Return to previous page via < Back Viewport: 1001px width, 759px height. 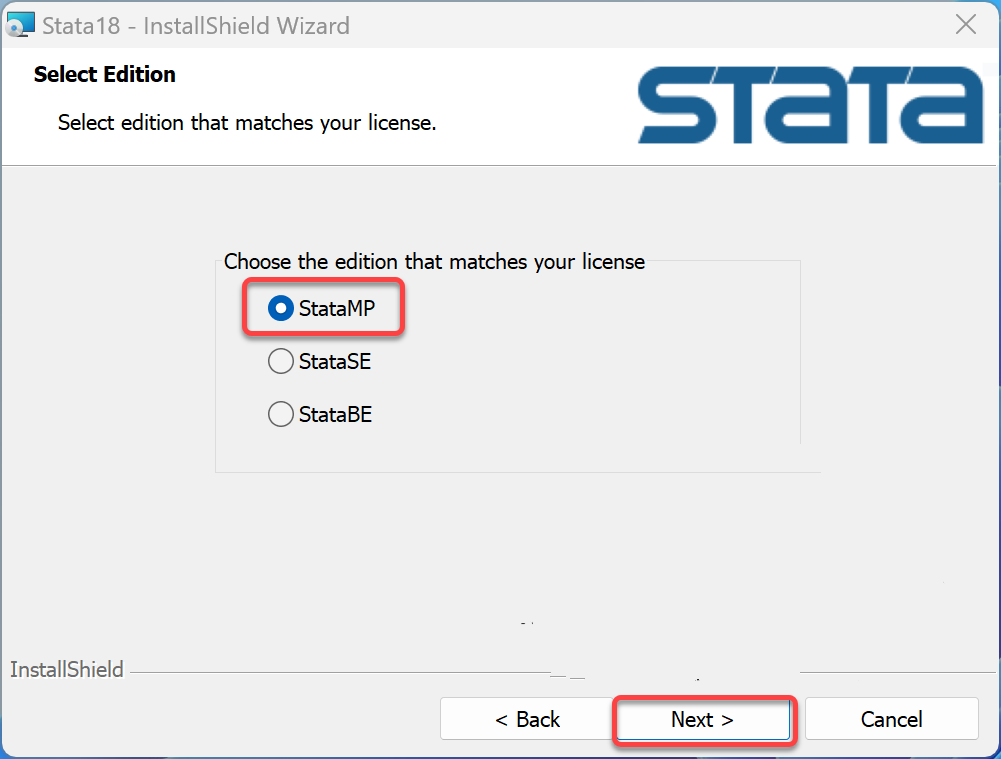(x=527, y=719)
